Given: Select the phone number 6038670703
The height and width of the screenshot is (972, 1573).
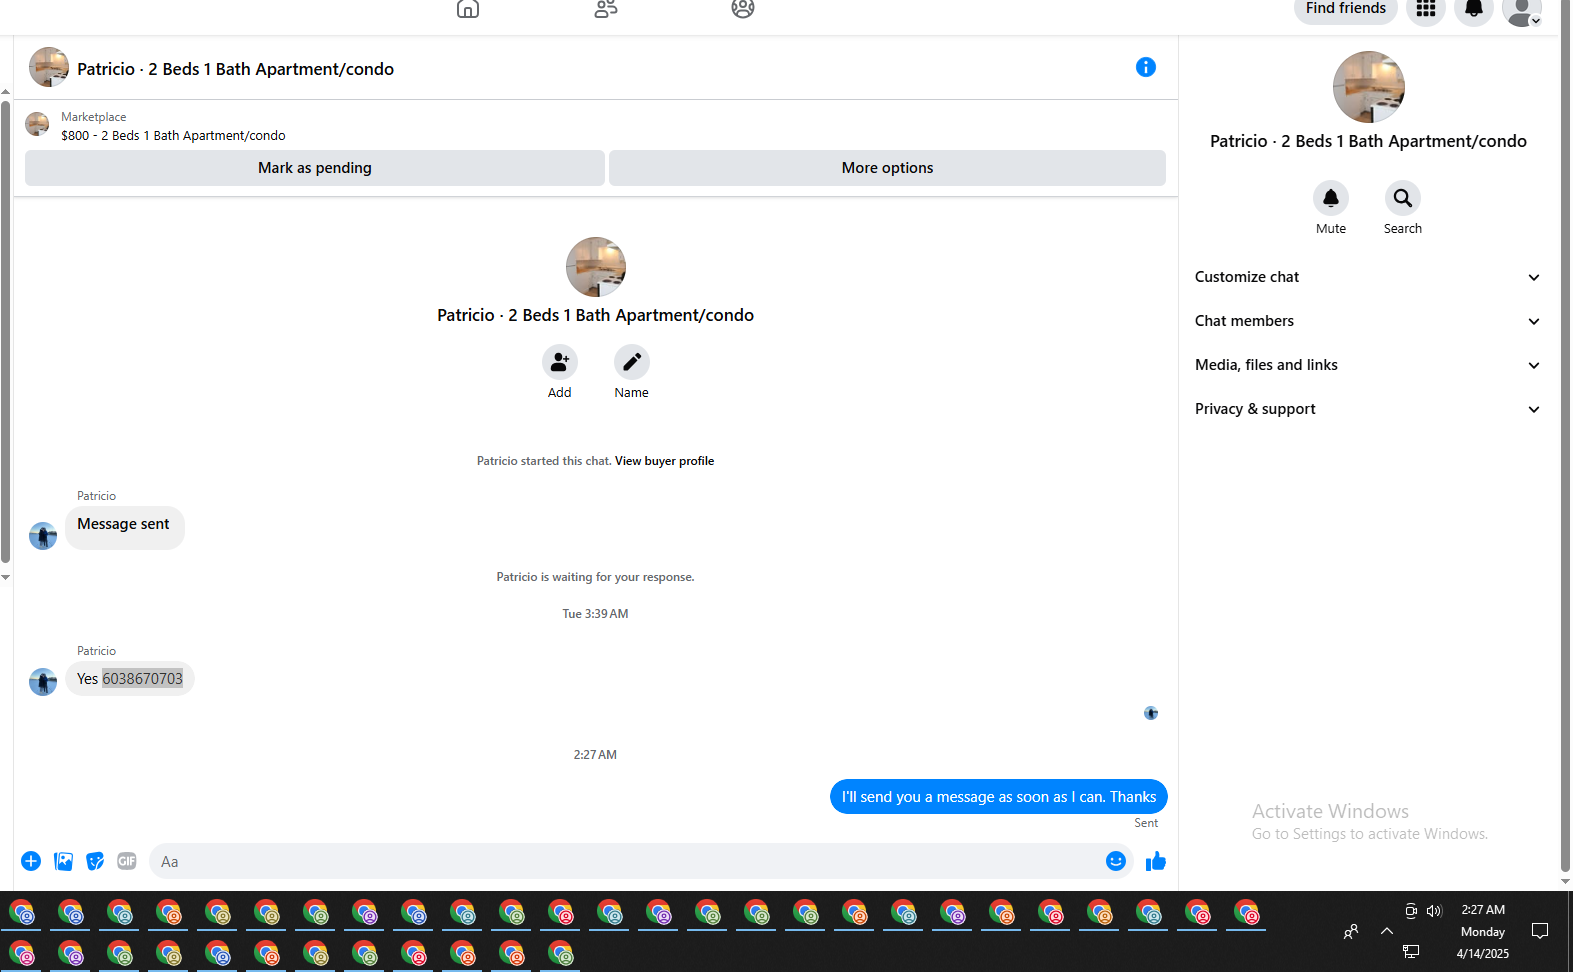Looking at the screenshot, I should [x=143, y=679].
